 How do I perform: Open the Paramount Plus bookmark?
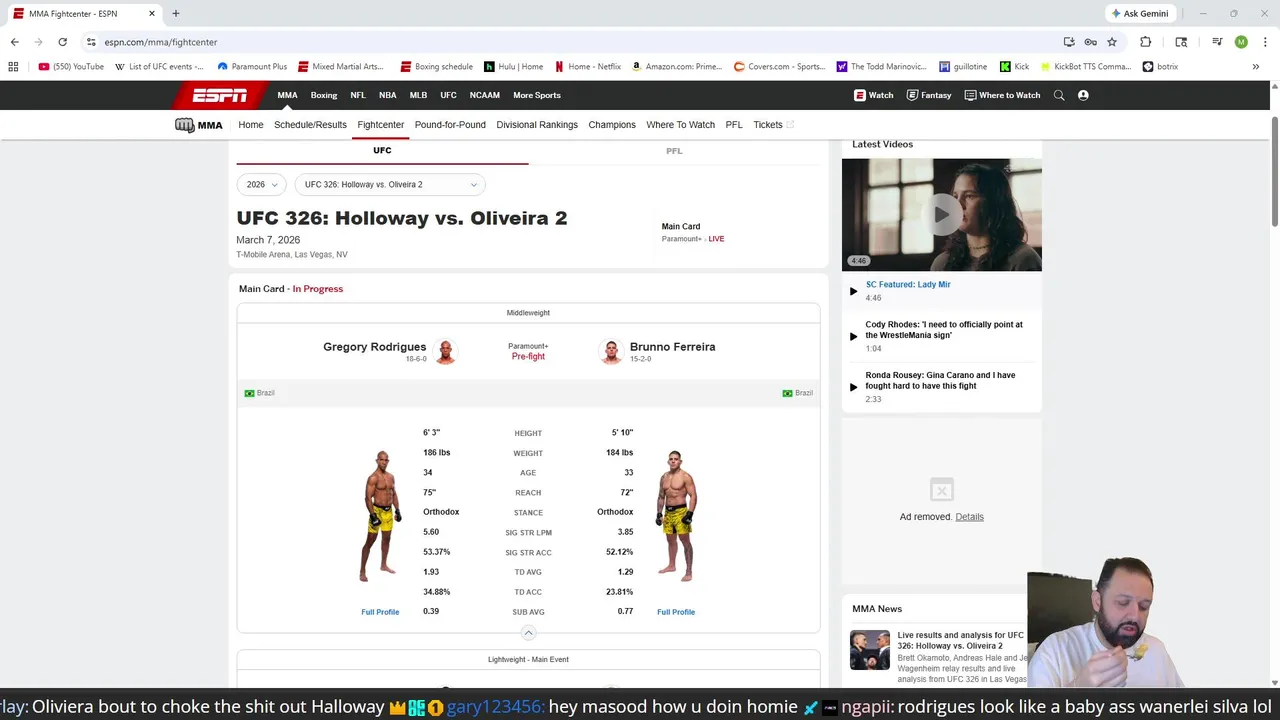tap(252, 67)
